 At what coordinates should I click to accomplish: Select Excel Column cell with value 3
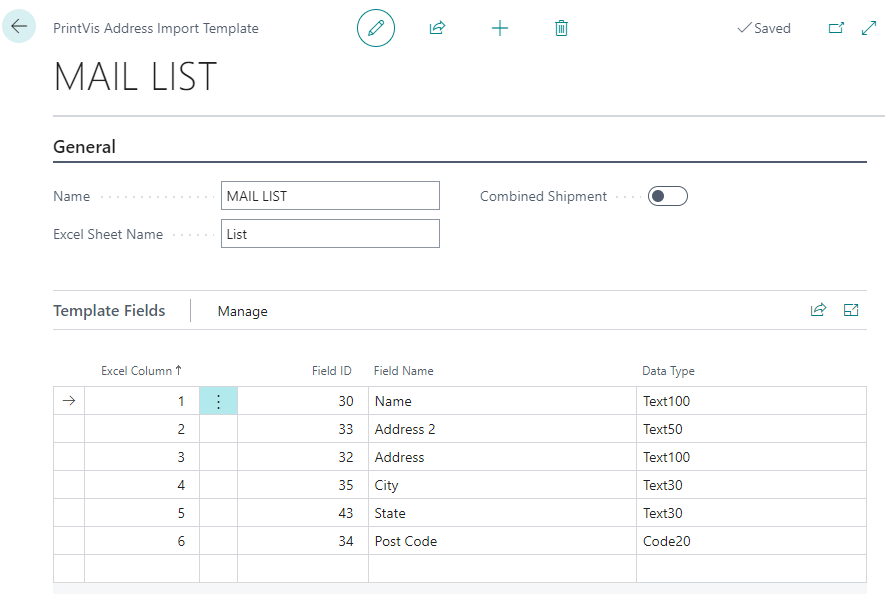tap(142, 457)
